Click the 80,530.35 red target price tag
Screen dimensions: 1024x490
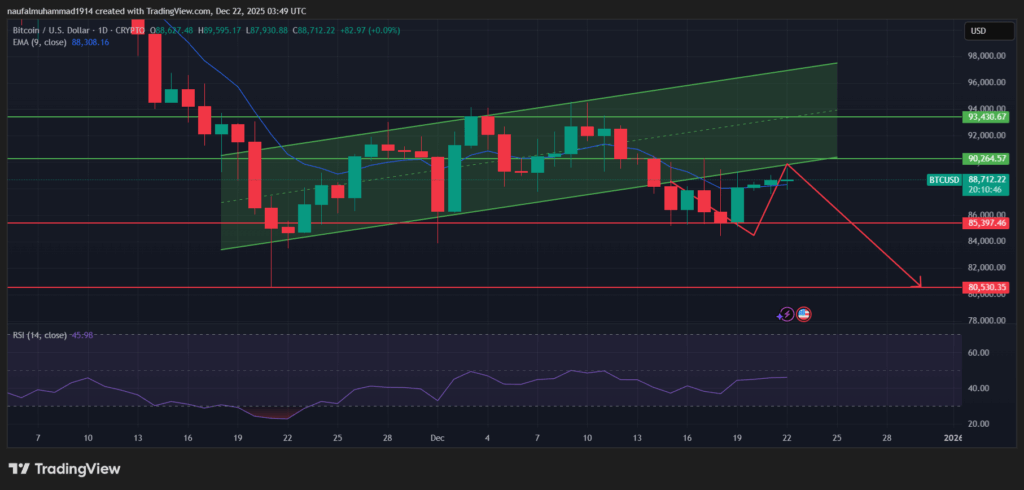click(x=984, y=288)
